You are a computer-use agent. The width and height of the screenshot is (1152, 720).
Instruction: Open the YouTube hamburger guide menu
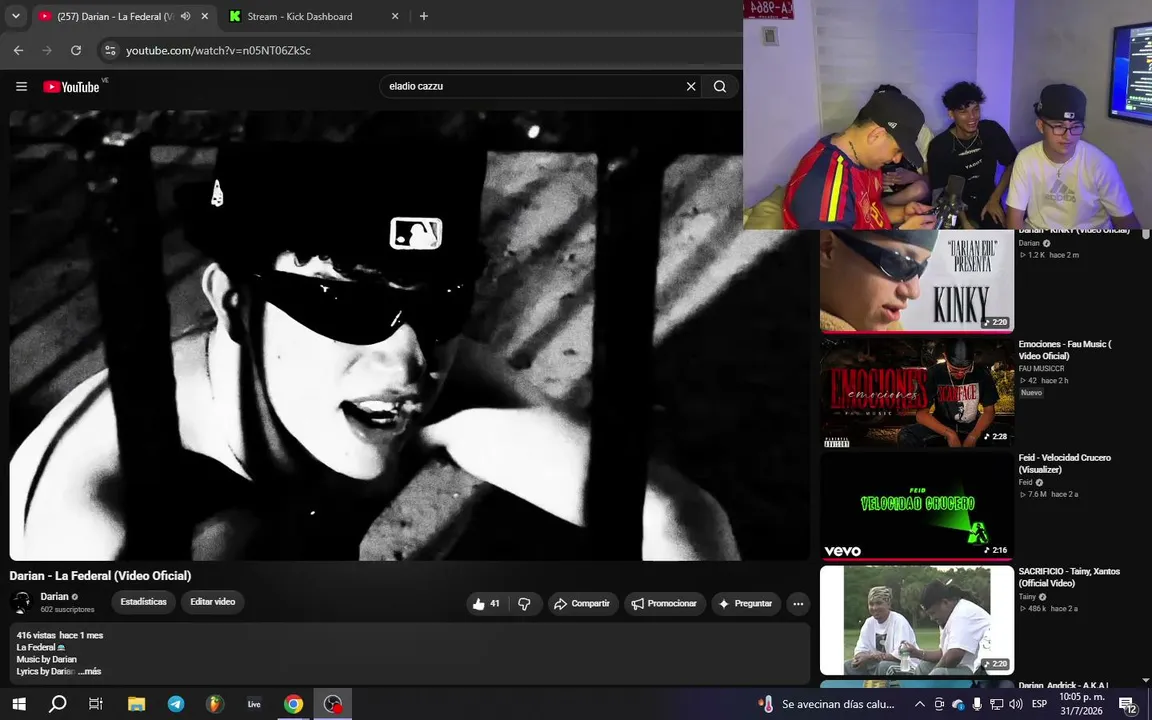[21, 87]
